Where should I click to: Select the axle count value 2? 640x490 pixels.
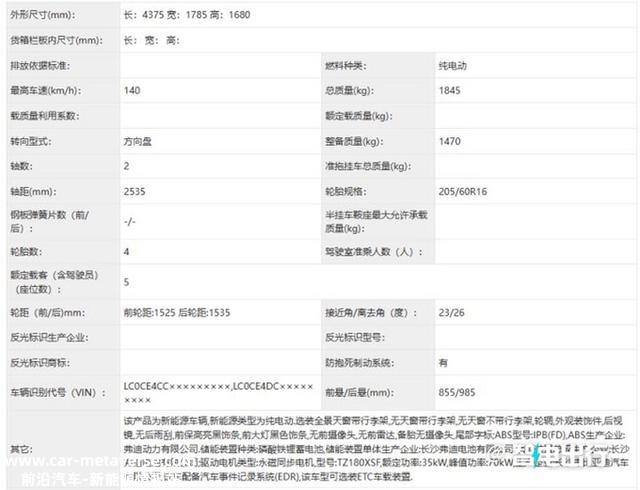pyautogui.click(x=127, y=166)
